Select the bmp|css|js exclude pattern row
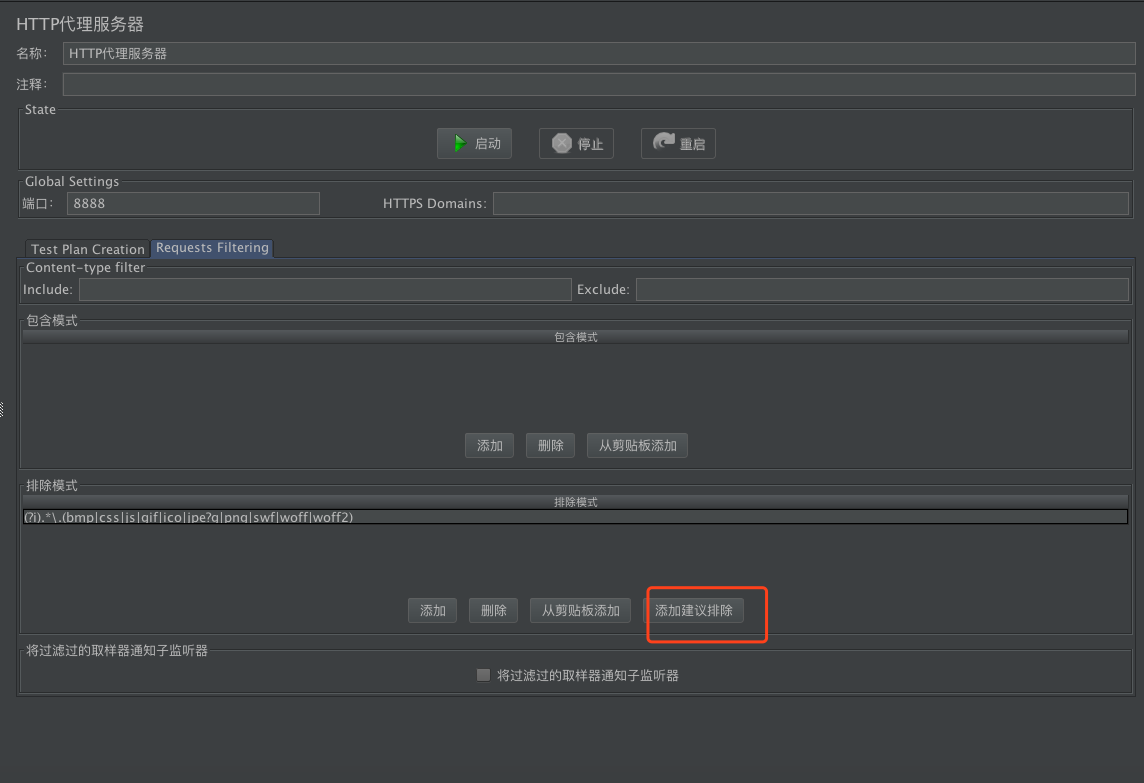This screenshot has width=1144, height=783. tap(576, 517)
